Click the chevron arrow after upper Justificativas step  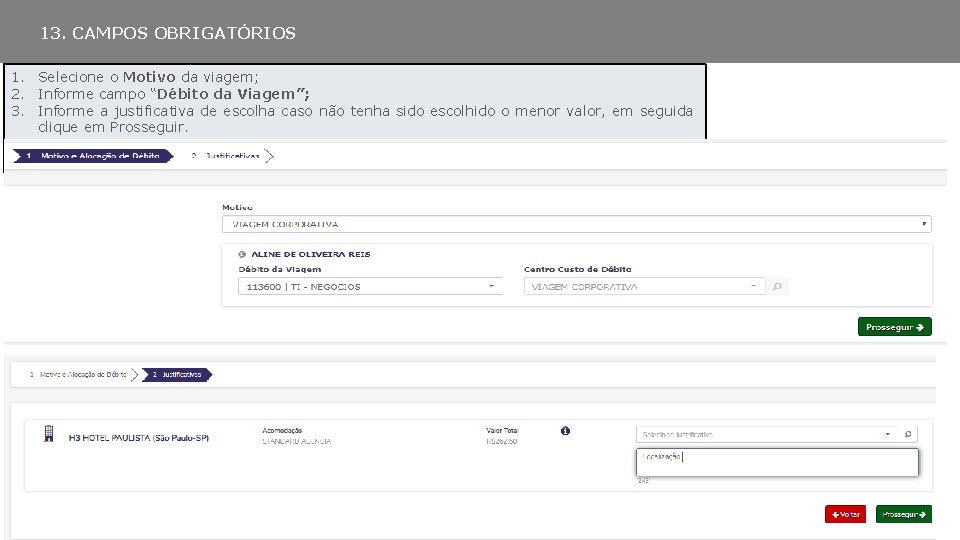pyautogui.click(x=269, y=156)
